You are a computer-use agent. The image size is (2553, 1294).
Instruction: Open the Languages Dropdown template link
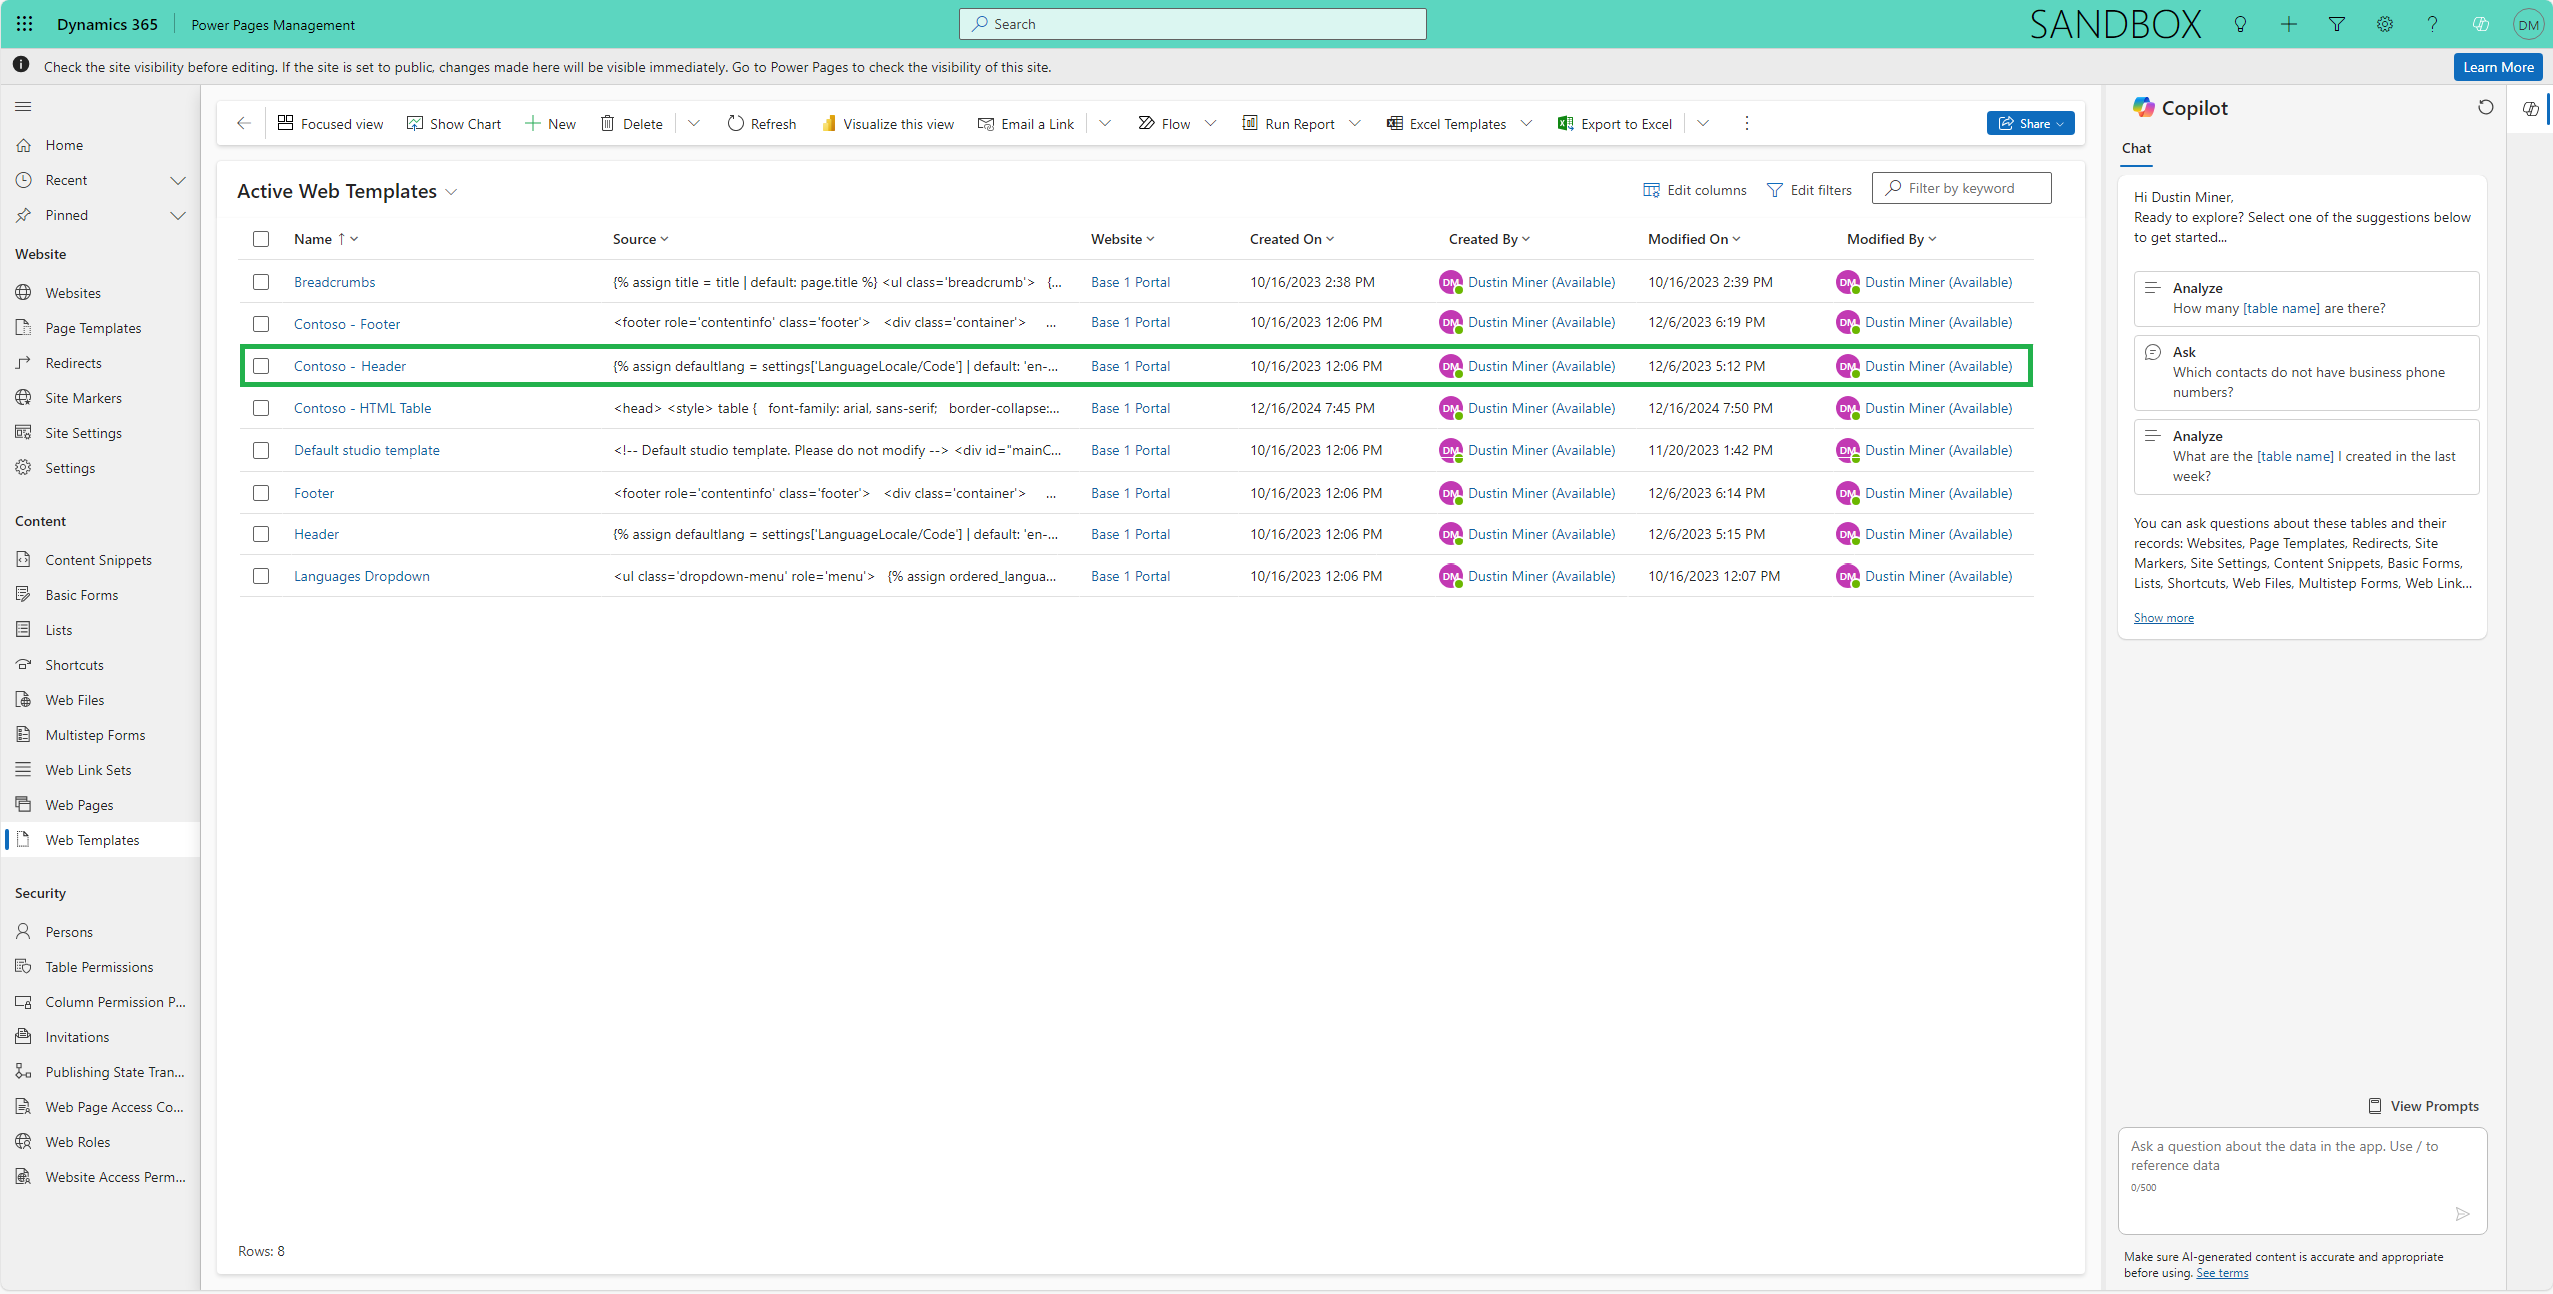coord(361,576)
